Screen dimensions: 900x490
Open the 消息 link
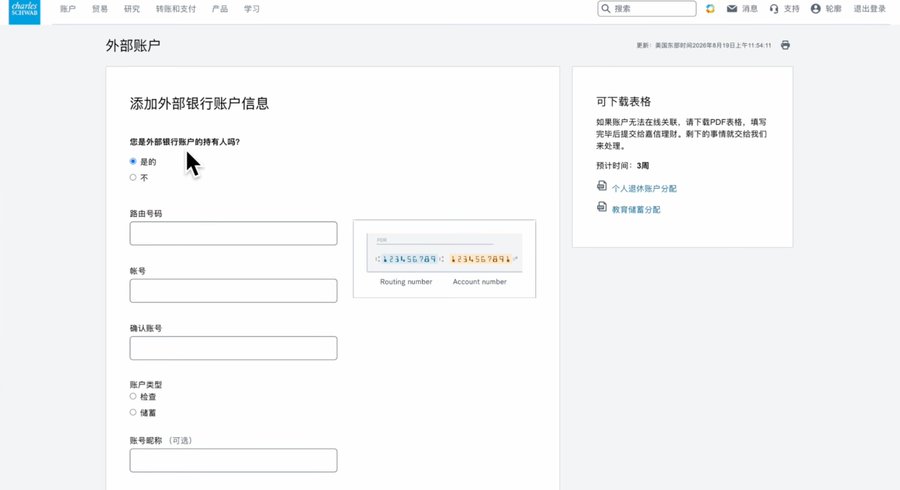click(x=750, y=9)
